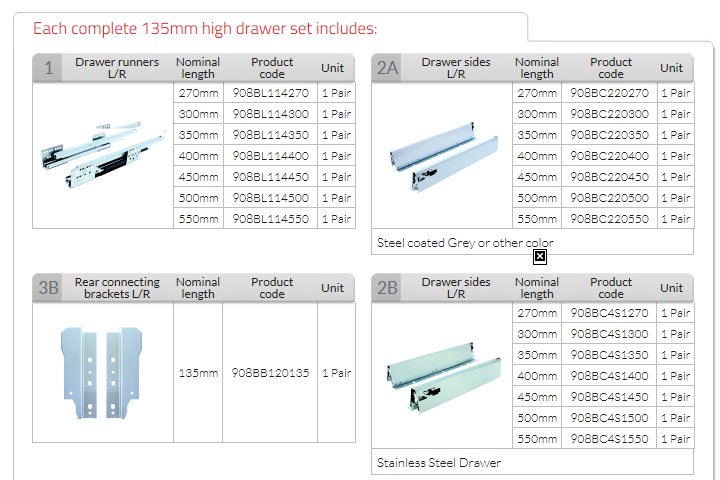Select product code 908BC220400
Viewport: 720px width, 480px height.
[x=609, y=156]
